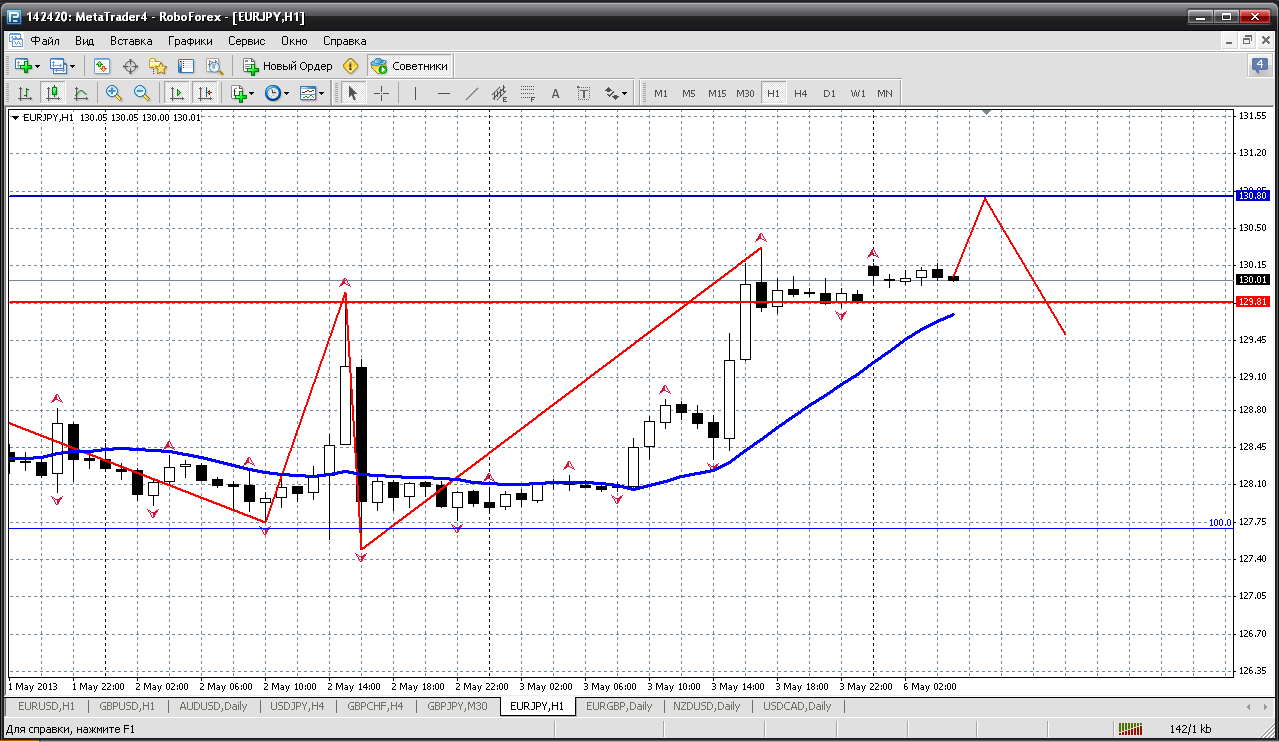Viewport: 1279px width, 742px height.
Task: Click the 142/1 kb traffic status
Action: pyautogui.click(x=1189, y=730)
